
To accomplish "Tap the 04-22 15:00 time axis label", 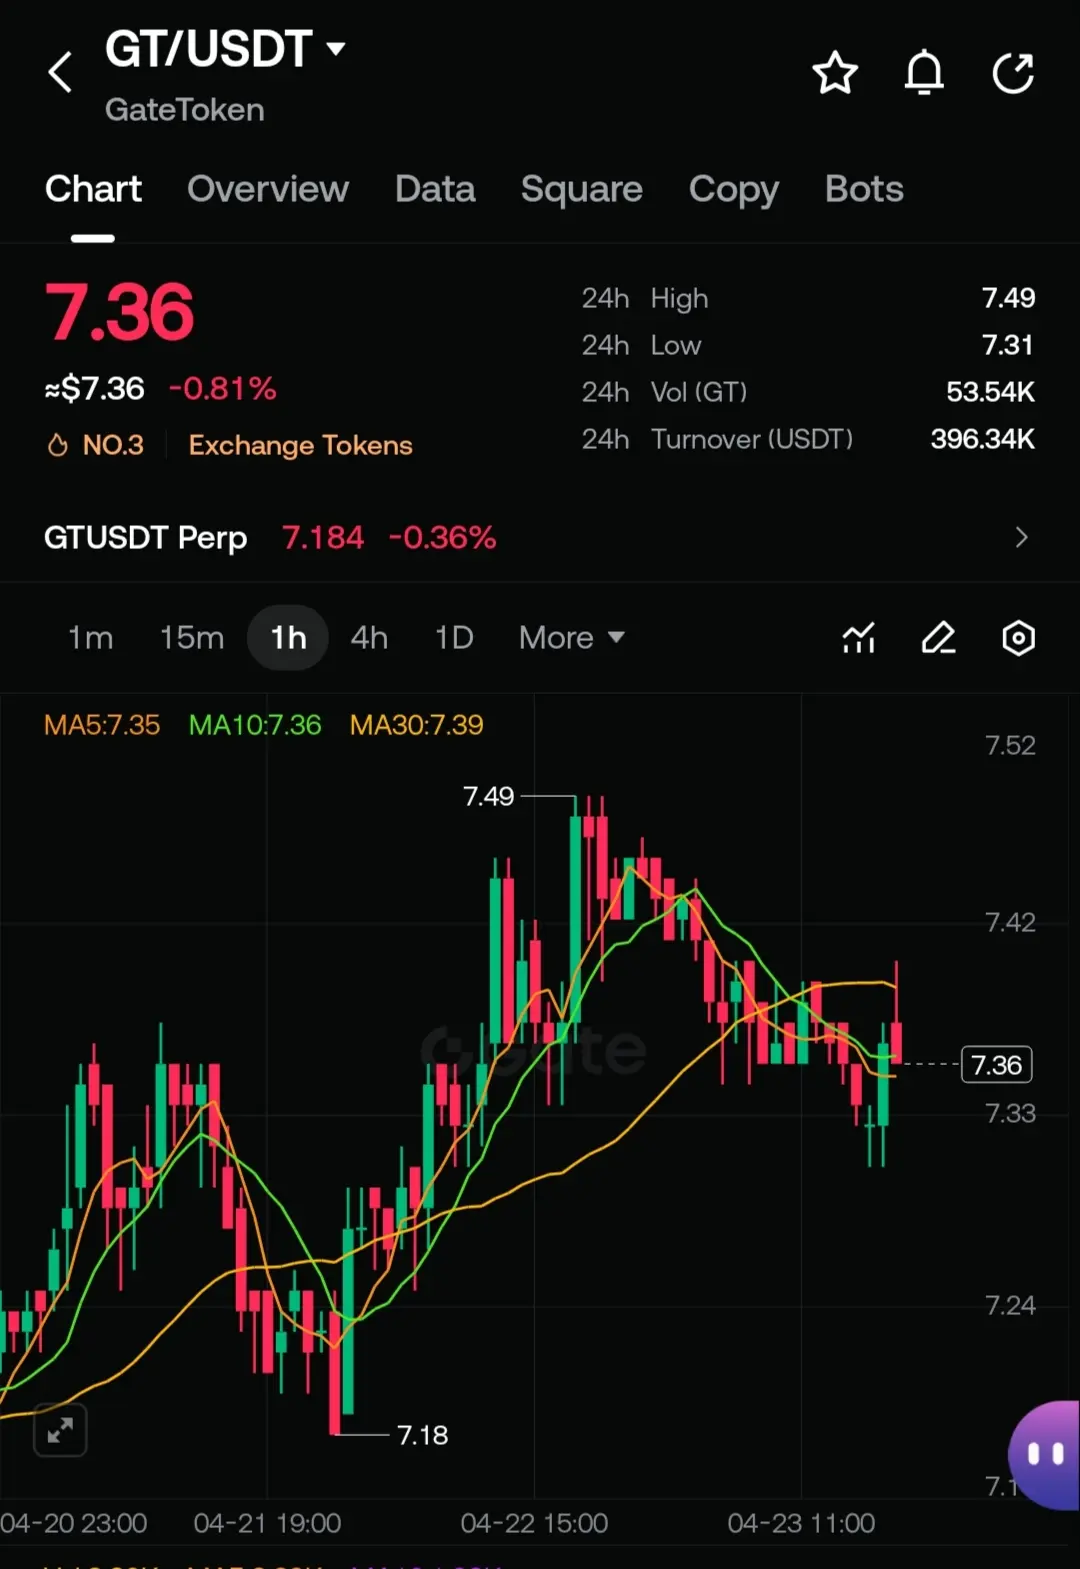I will (x=534, y=1523).
